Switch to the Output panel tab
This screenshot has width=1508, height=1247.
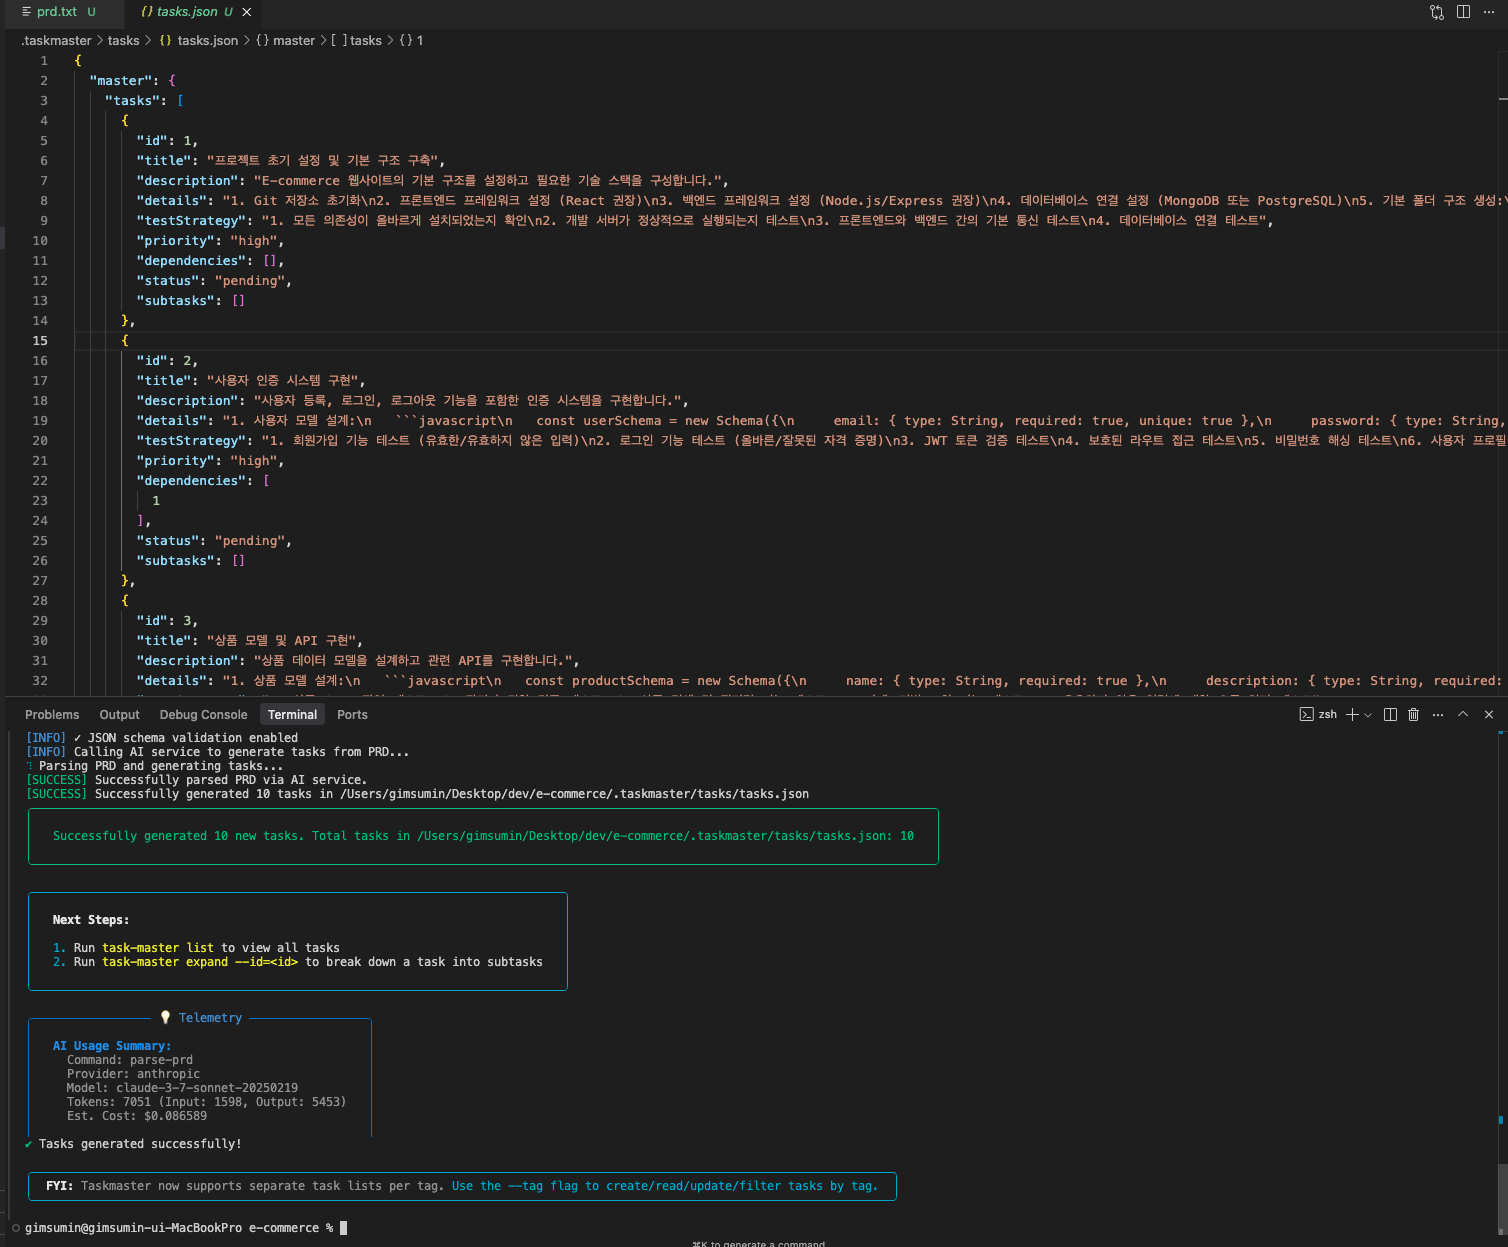click(119, 714)
